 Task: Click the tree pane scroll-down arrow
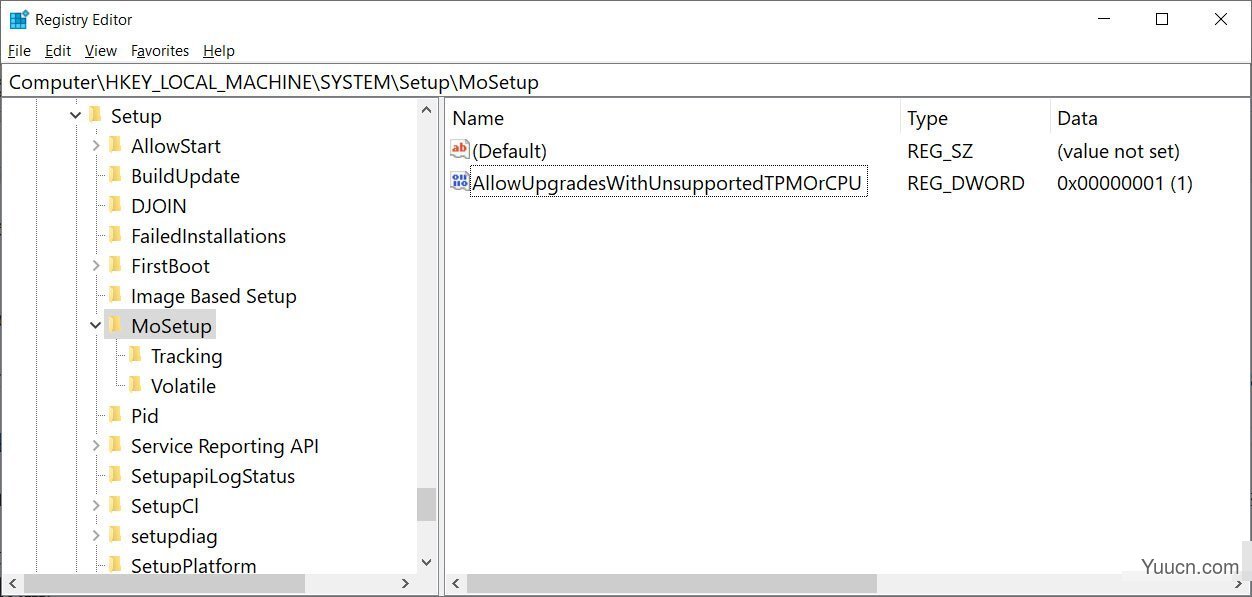point(427,563)
